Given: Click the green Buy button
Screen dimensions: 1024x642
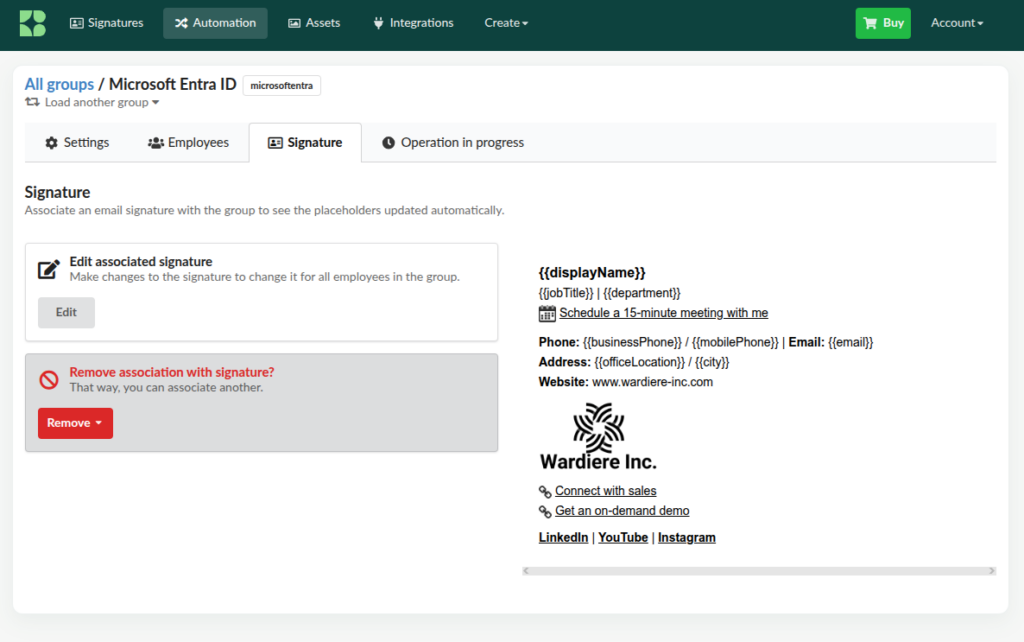Looking at the screenshot, I should coord(883,23).
